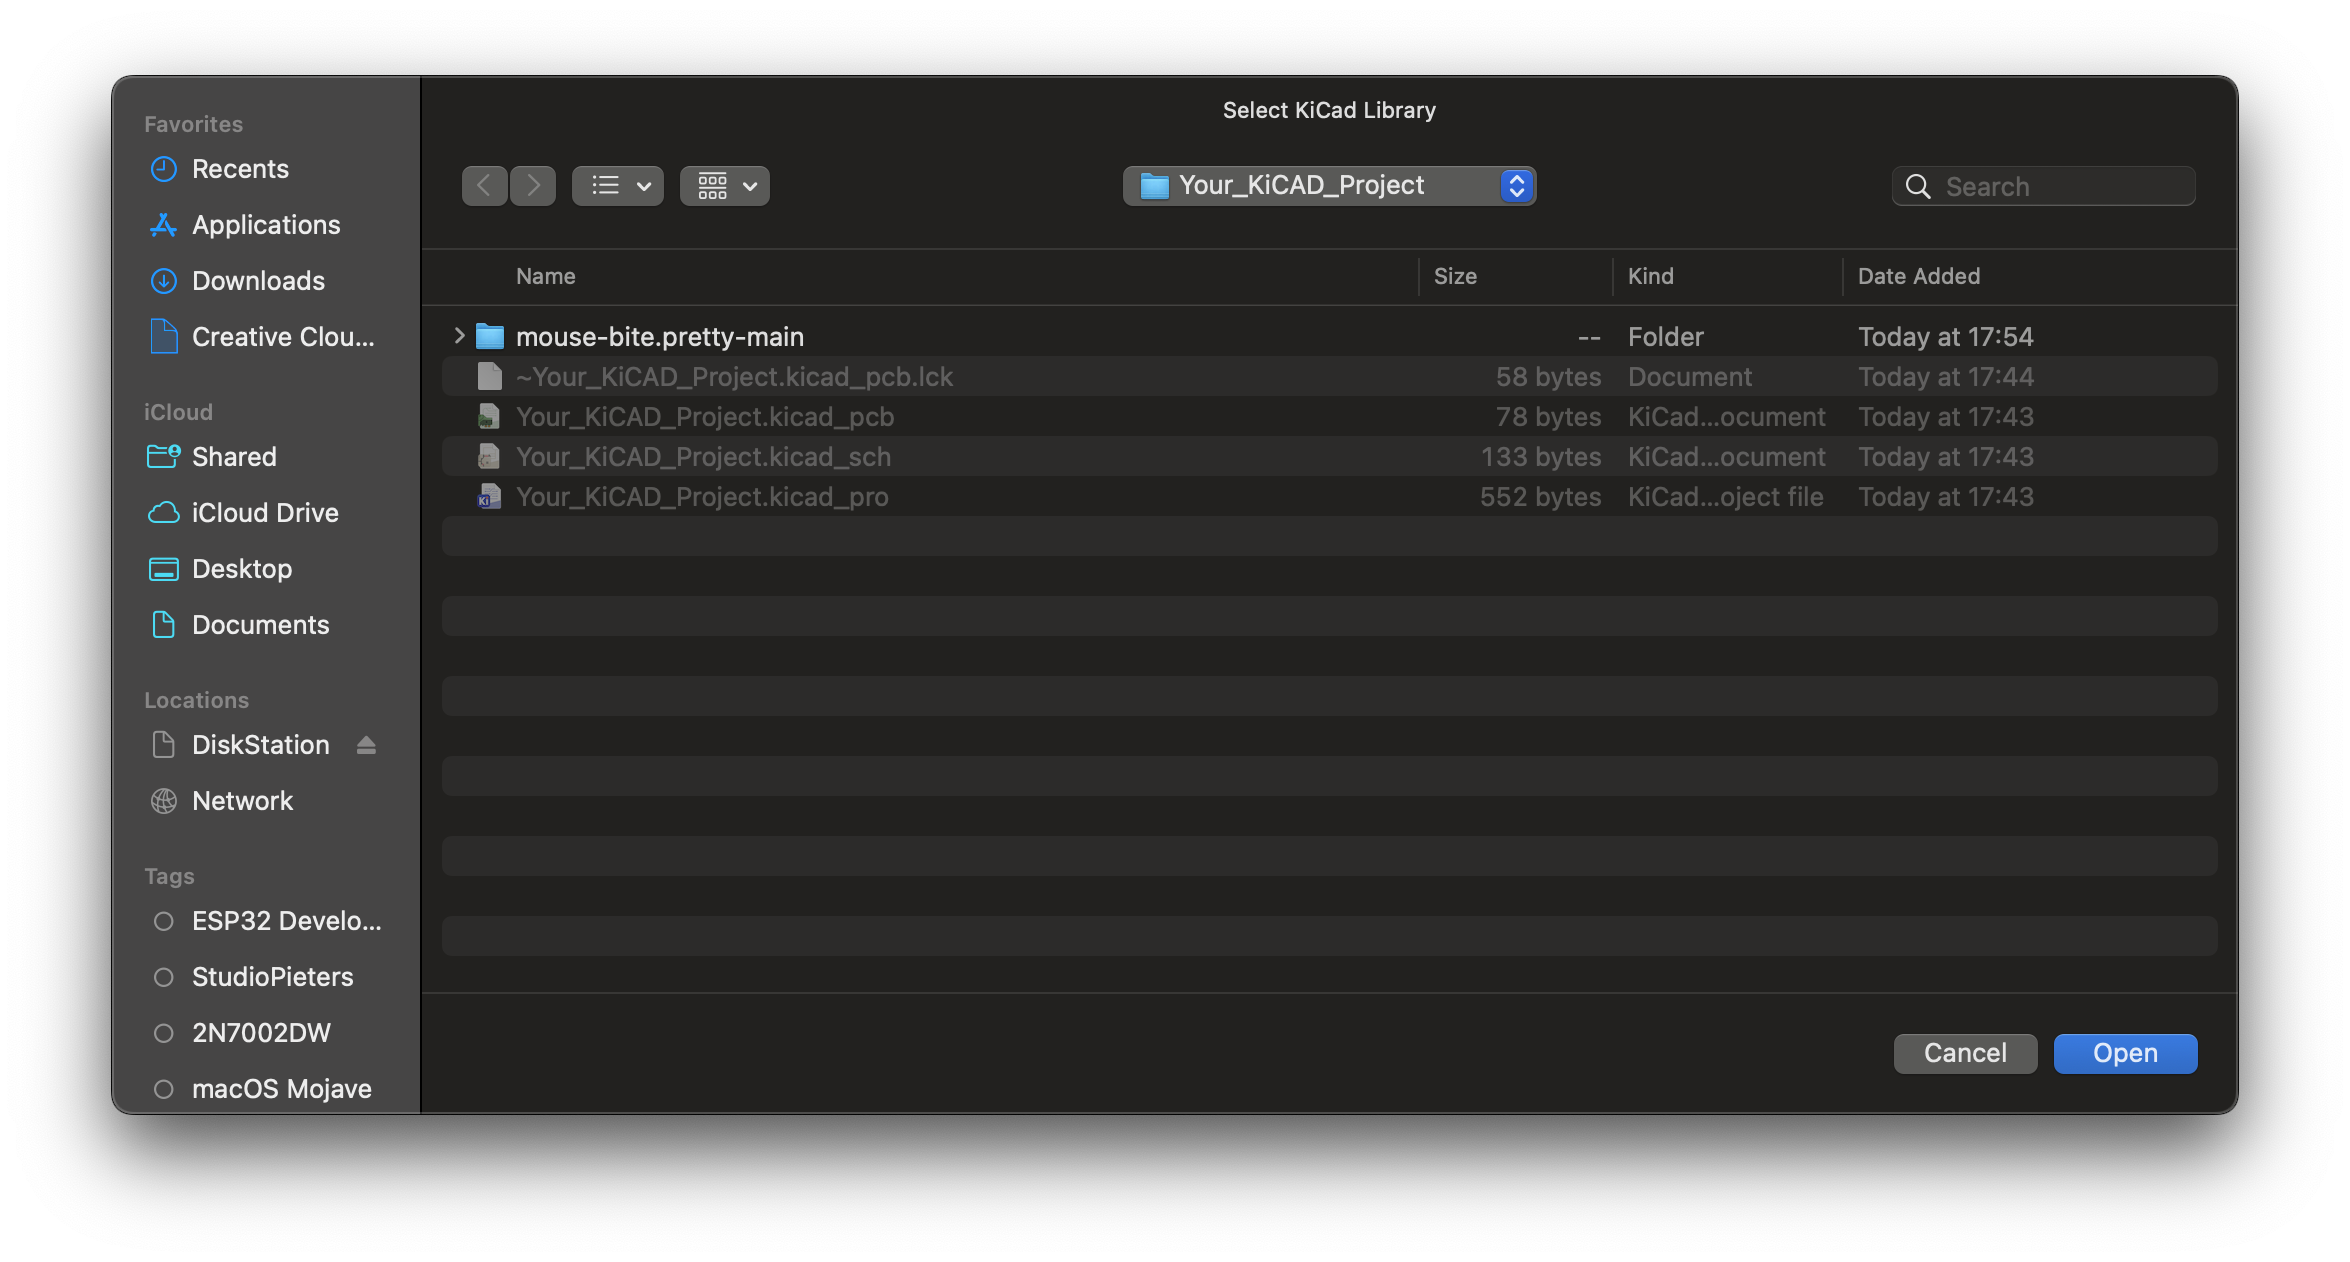This screenshot has height=1262, width=2350.
Task: Click the Desktop icon
Action: tap(163, 569)
